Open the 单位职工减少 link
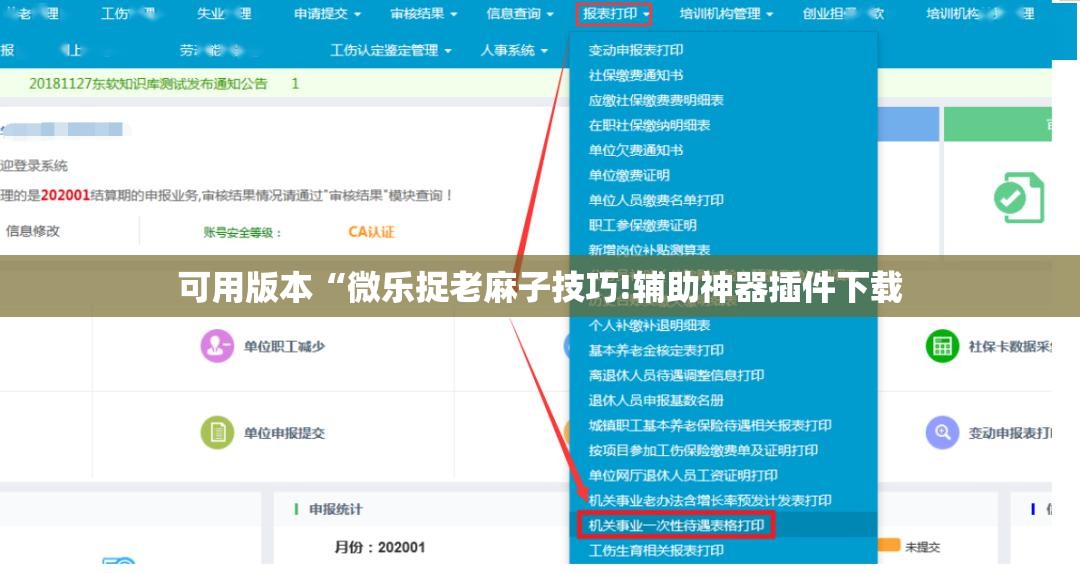The image size is (1080, 573). click(x=284, y=346)
